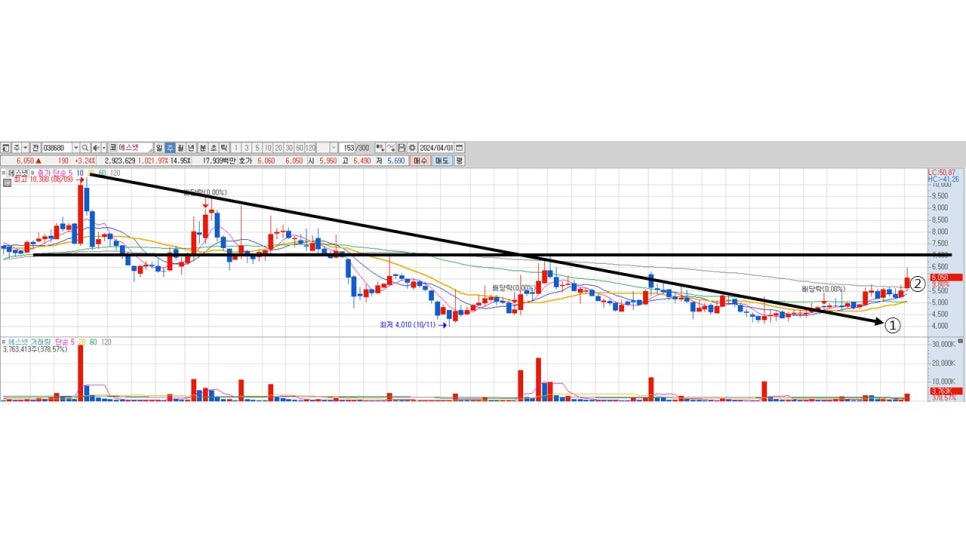The image size is (966, 543).
Task: Switch to daily chart with 일 button
Action: (159, 148)
